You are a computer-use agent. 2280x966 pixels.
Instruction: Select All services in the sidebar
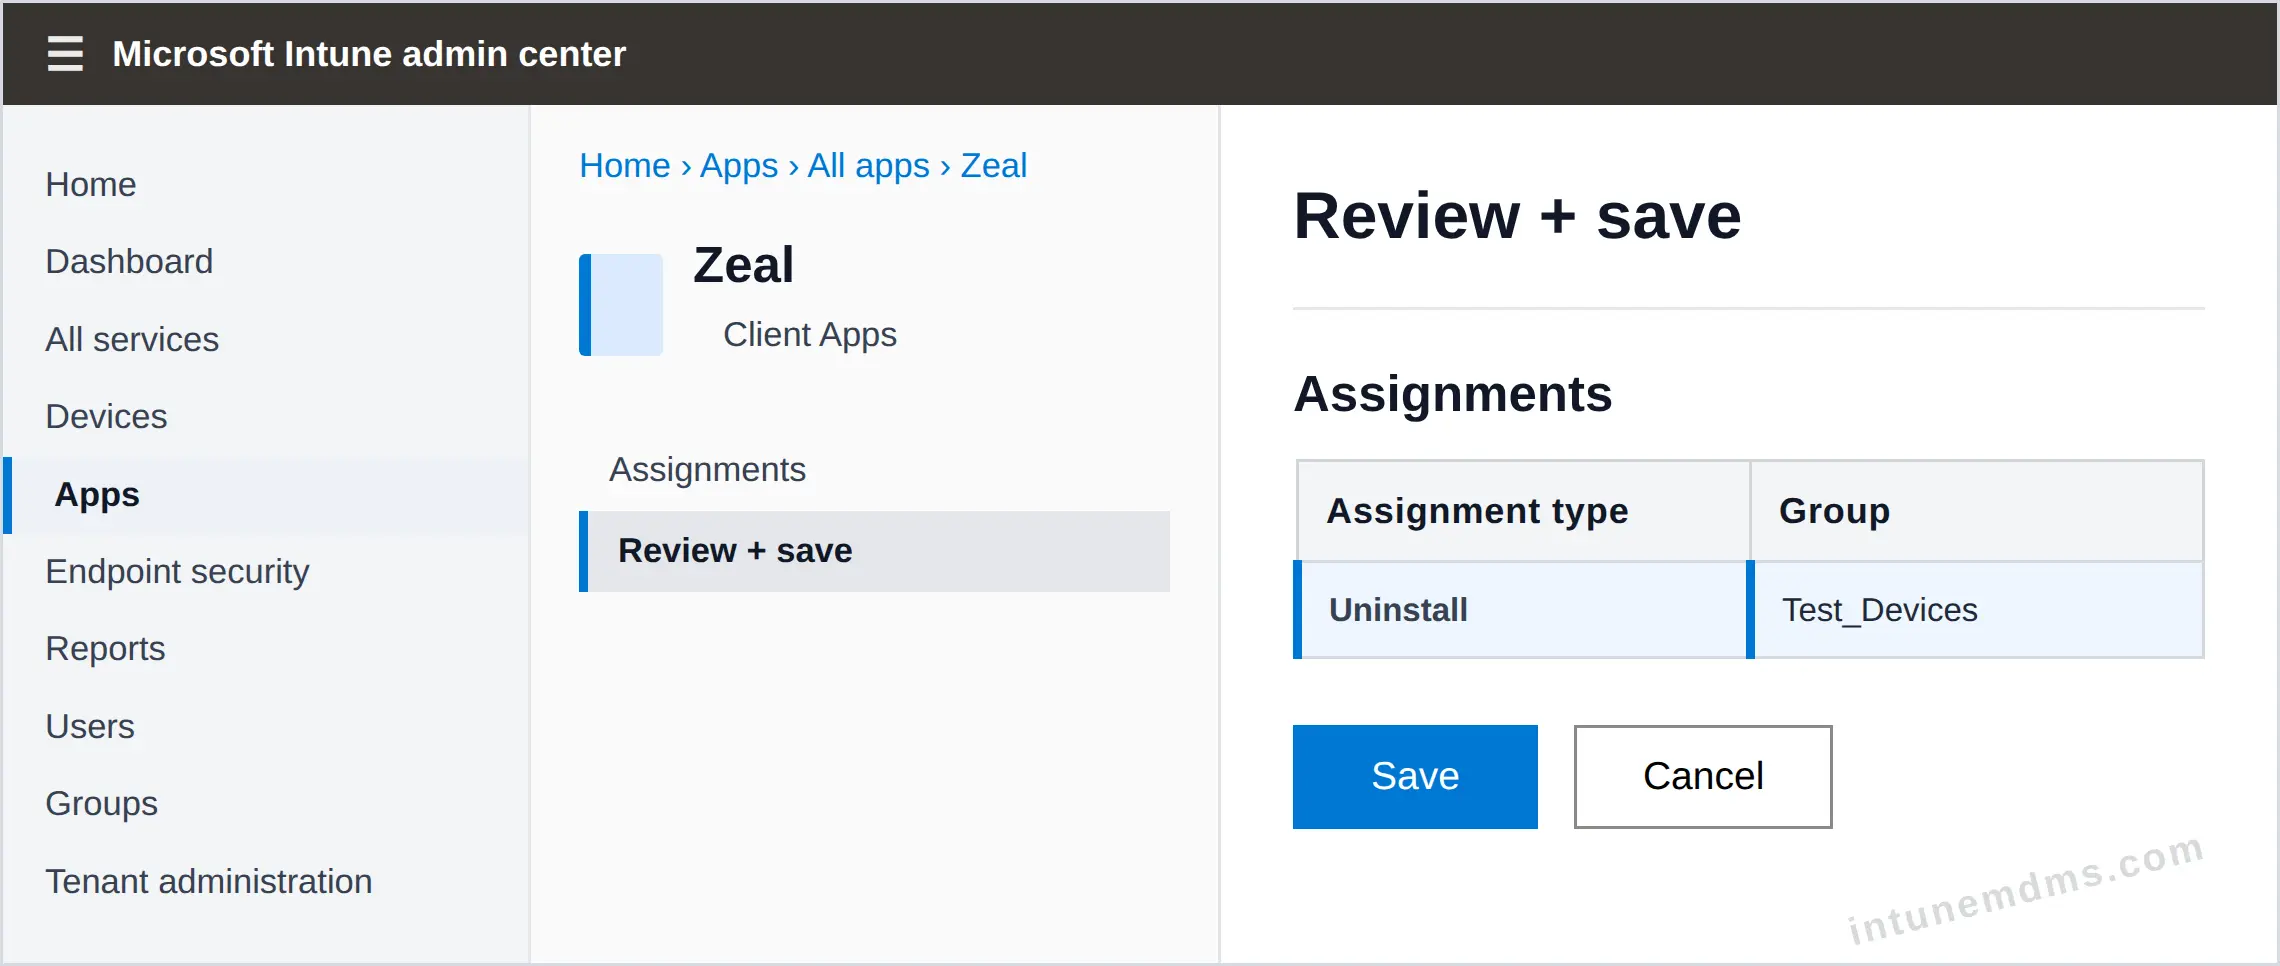click(132, 339)
